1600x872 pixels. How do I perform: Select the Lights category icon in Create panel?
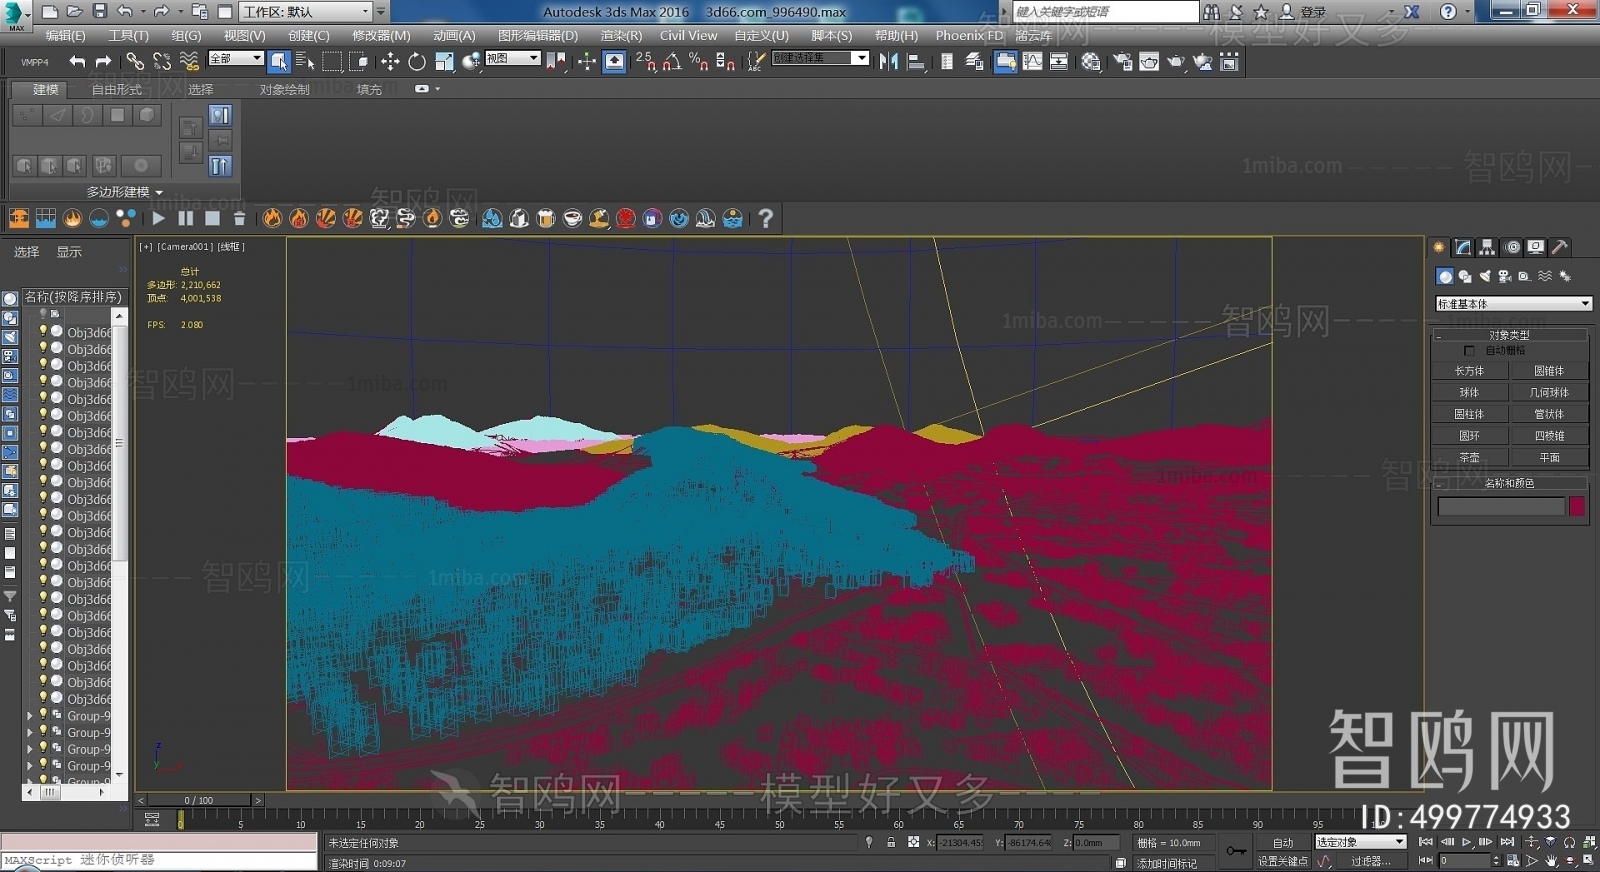(x=1485, y=276)
